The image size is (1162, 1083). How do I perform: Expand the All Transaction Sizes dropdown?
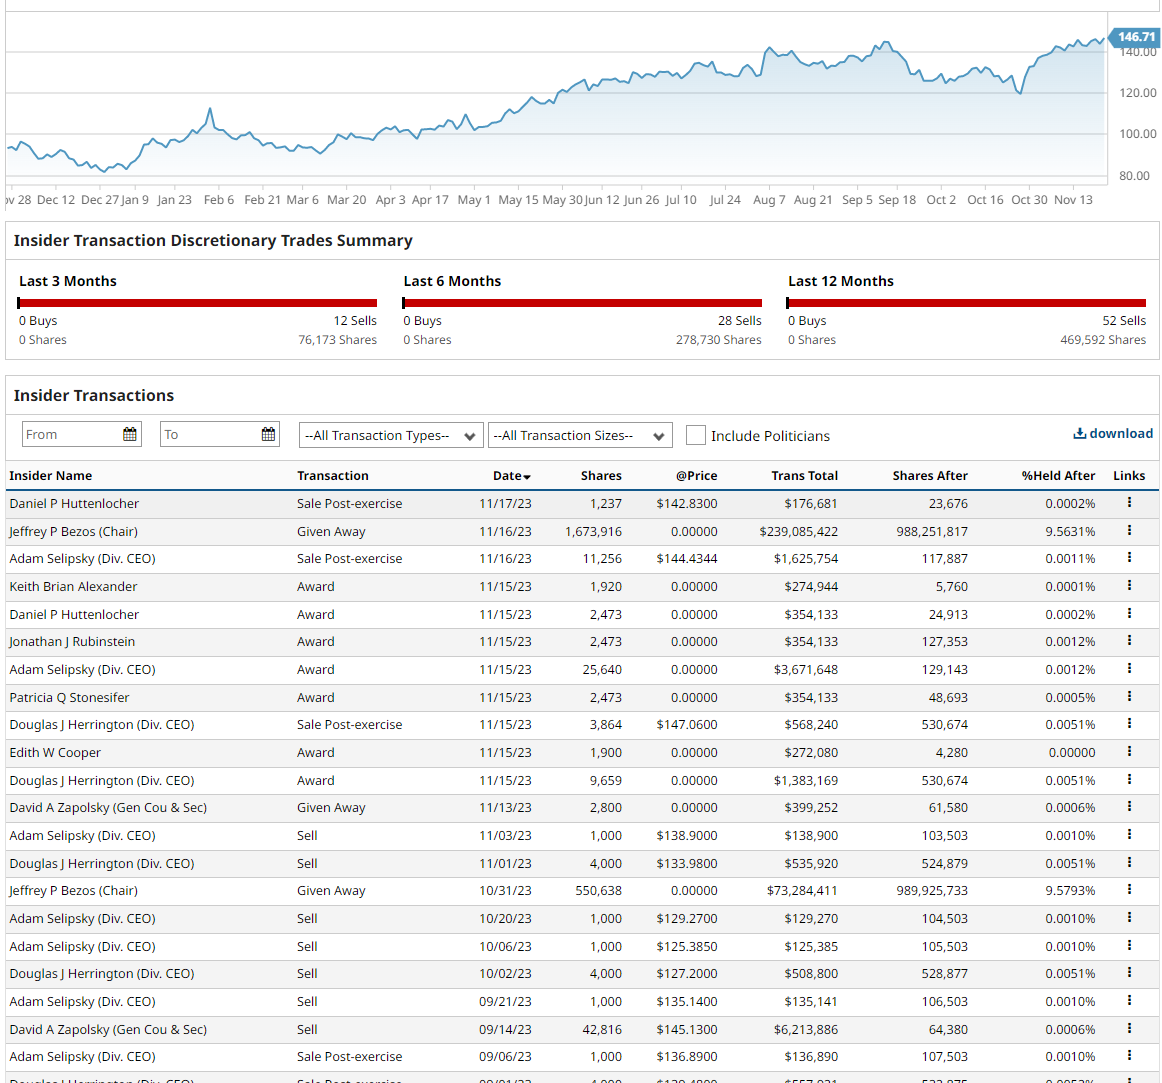[580, 435]
